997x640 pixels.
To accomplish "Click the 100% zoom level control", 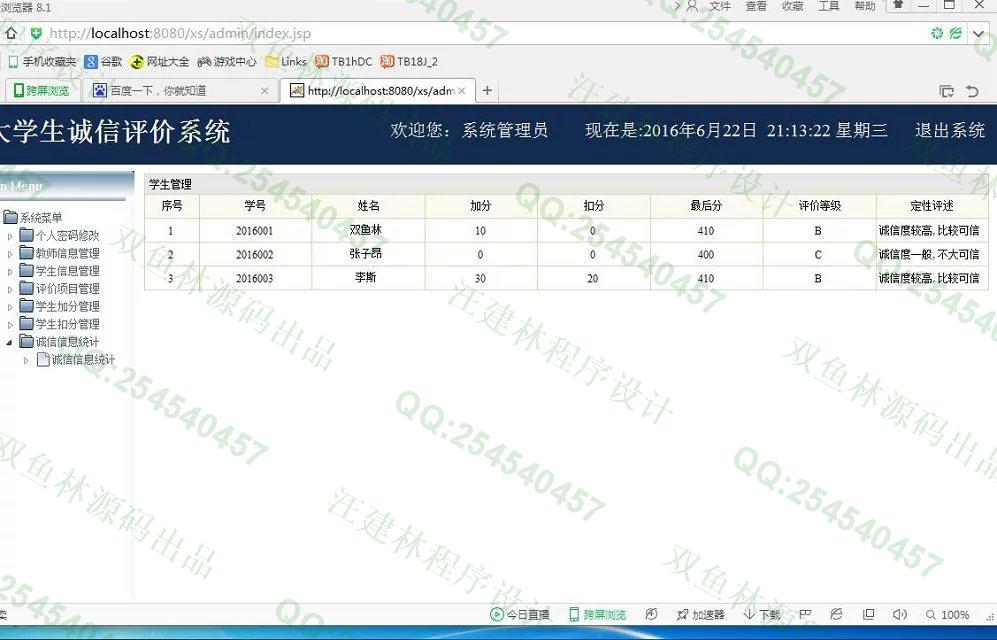I will (x=948, y=615).
